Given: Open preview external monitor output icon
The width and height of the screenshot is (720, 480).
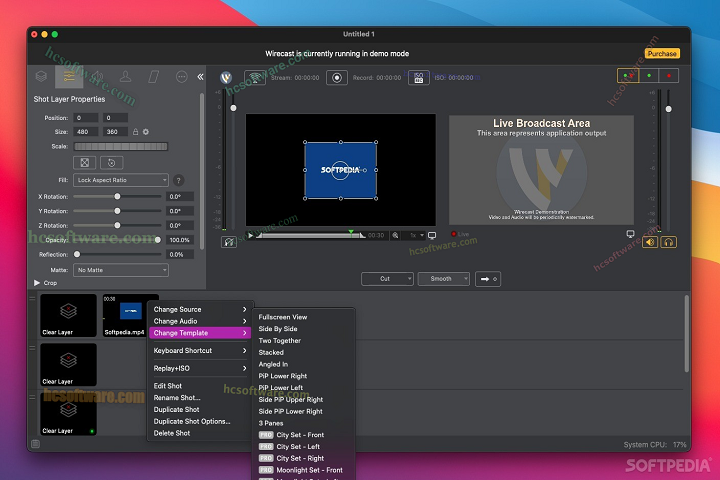Looking at the screenshot, I should (432, 235).
